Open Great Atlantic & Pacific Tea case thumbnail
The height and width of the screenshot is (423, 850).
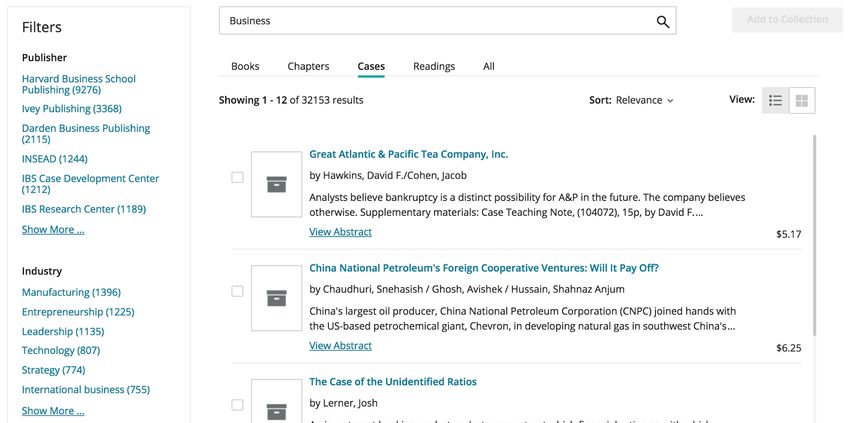pyautogui.click(x=276, y=184)
